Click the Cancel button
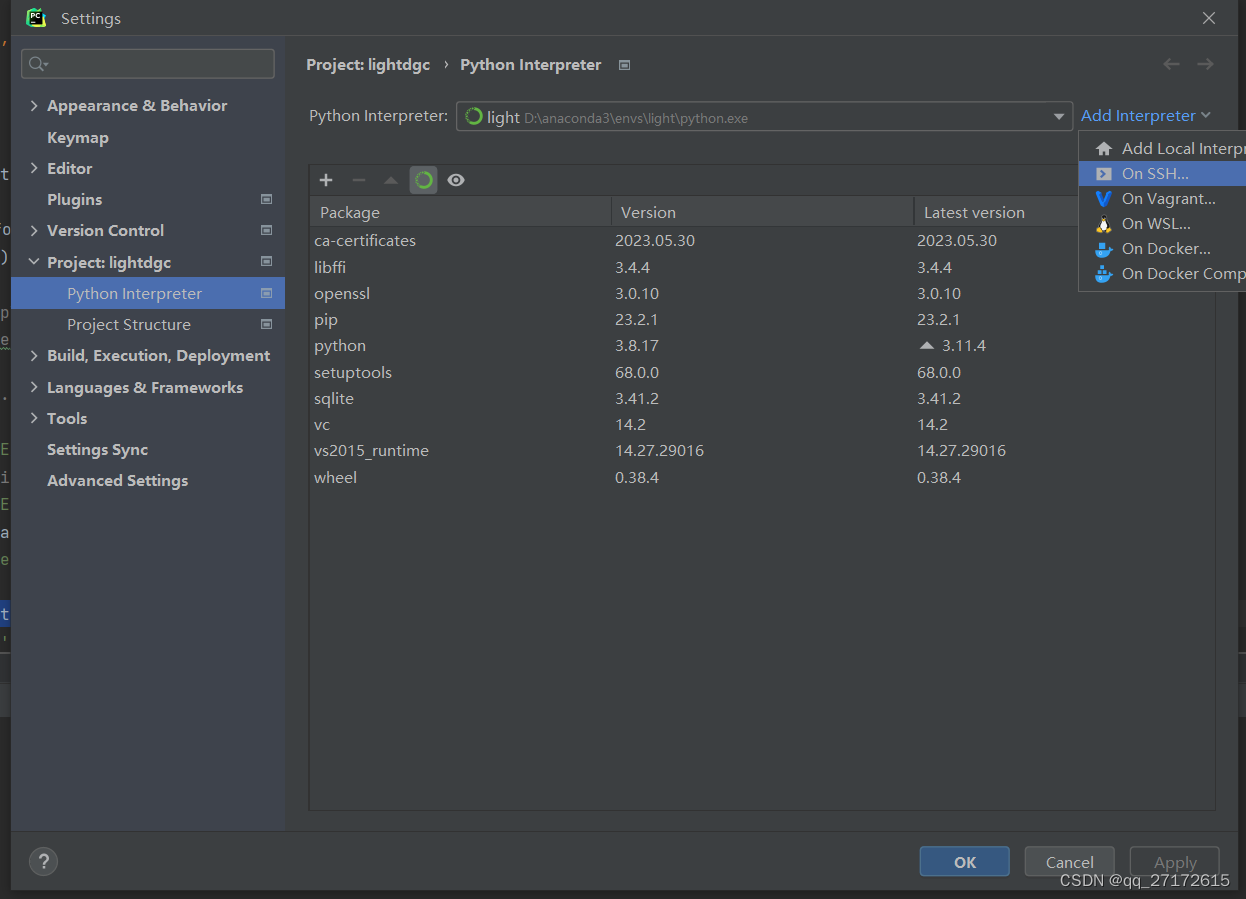This screenshot has height=899, width=1246. point(1070,862)
